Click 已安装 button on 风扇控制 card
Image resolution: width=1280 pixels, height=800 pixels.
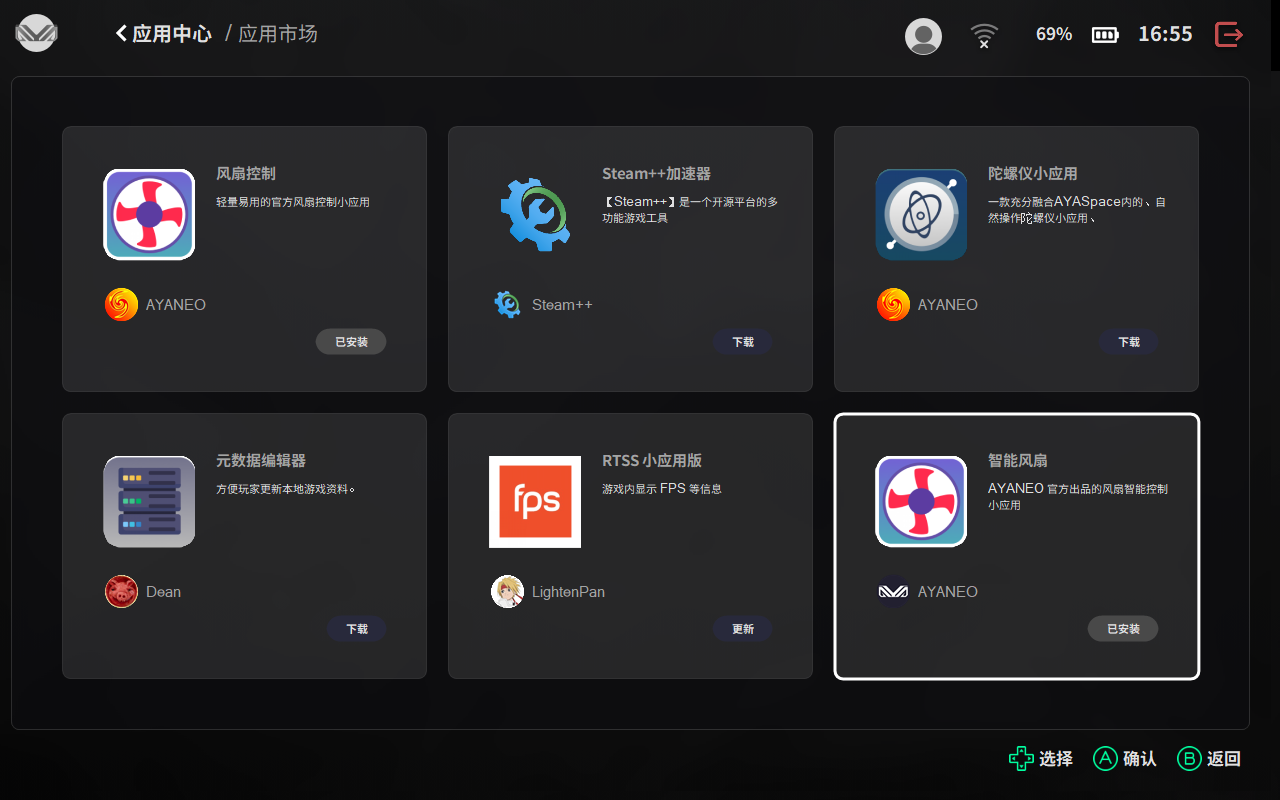351,342
